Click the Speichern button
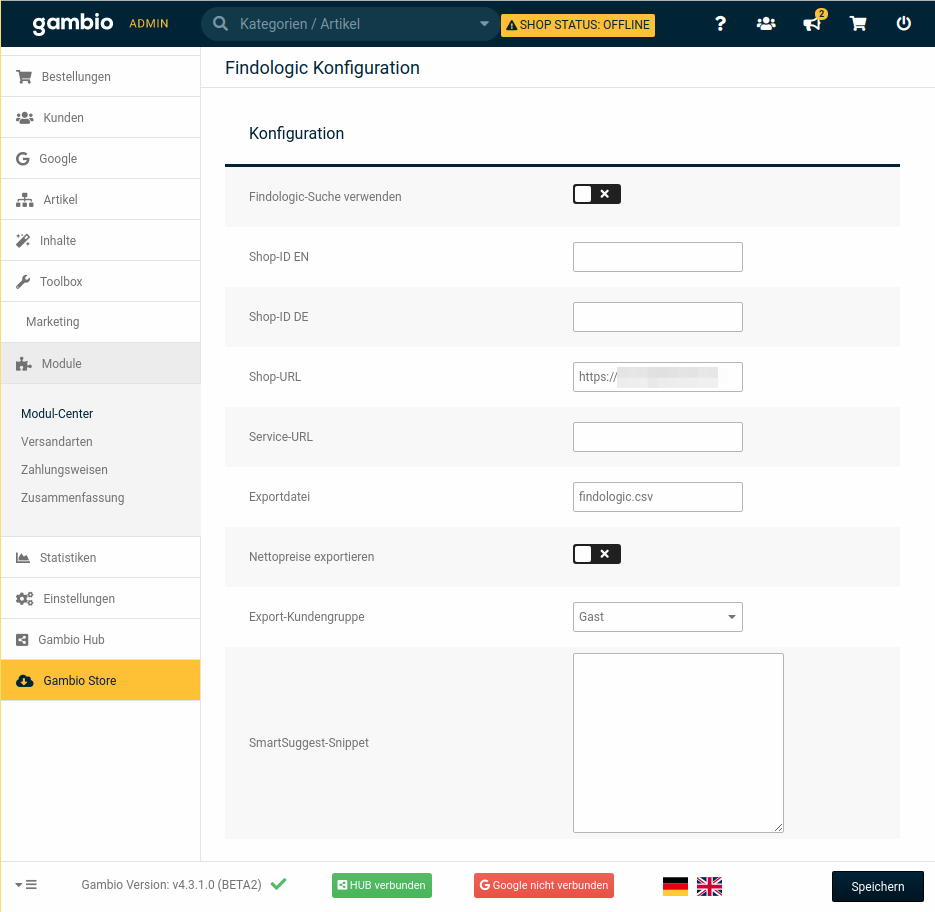Viewport: 935px width, 912px height. point(877,886)
